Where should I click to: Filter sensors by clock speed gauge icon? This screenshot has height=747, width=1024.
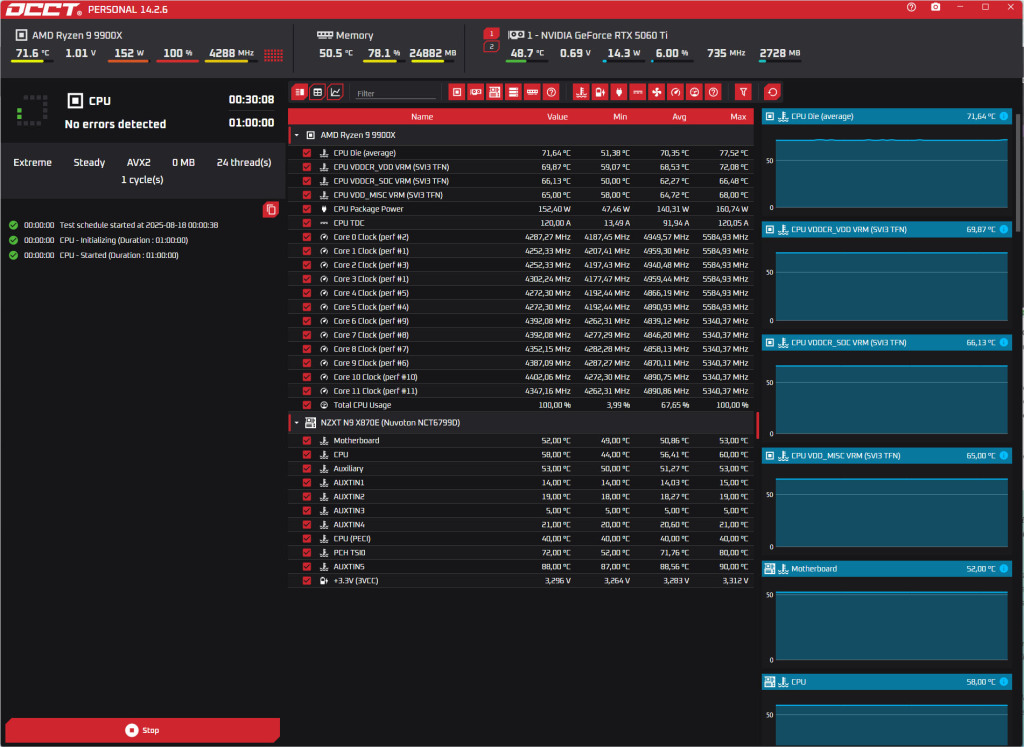click(675, 92)
